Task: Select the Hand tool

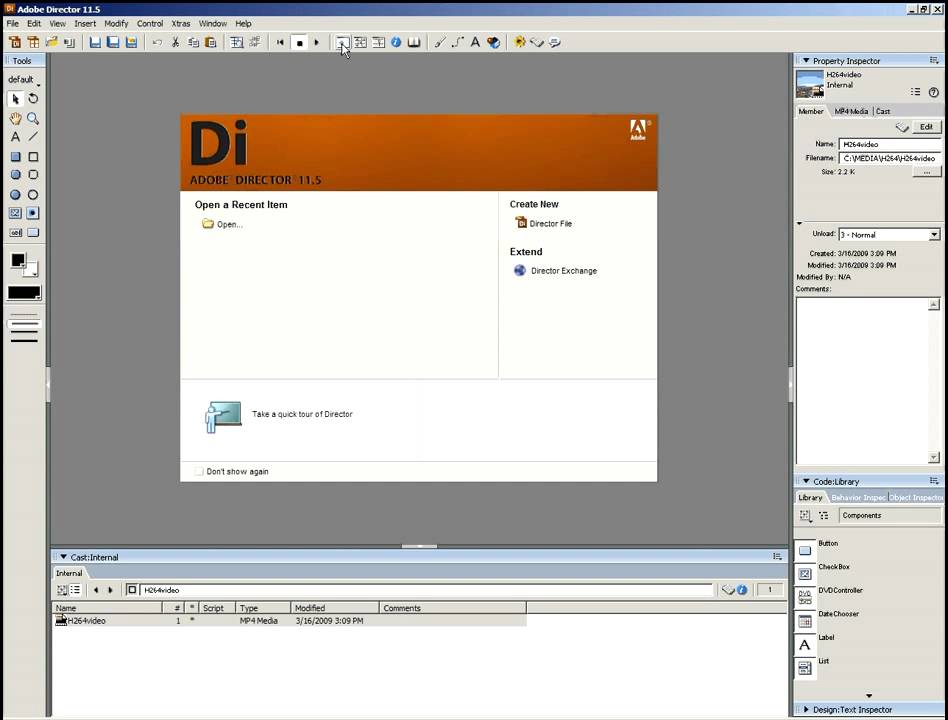Action: pos(15,118)
